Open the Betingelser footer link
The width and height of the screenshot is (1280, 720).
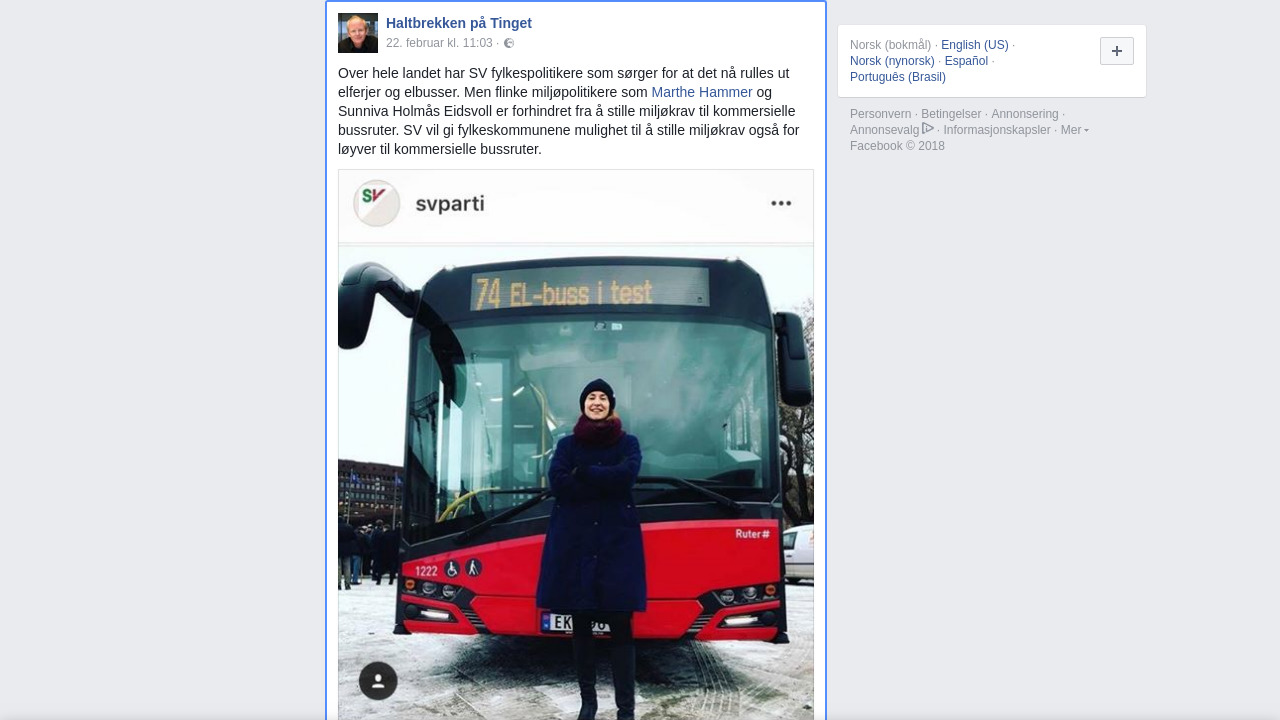click(951, 114)
